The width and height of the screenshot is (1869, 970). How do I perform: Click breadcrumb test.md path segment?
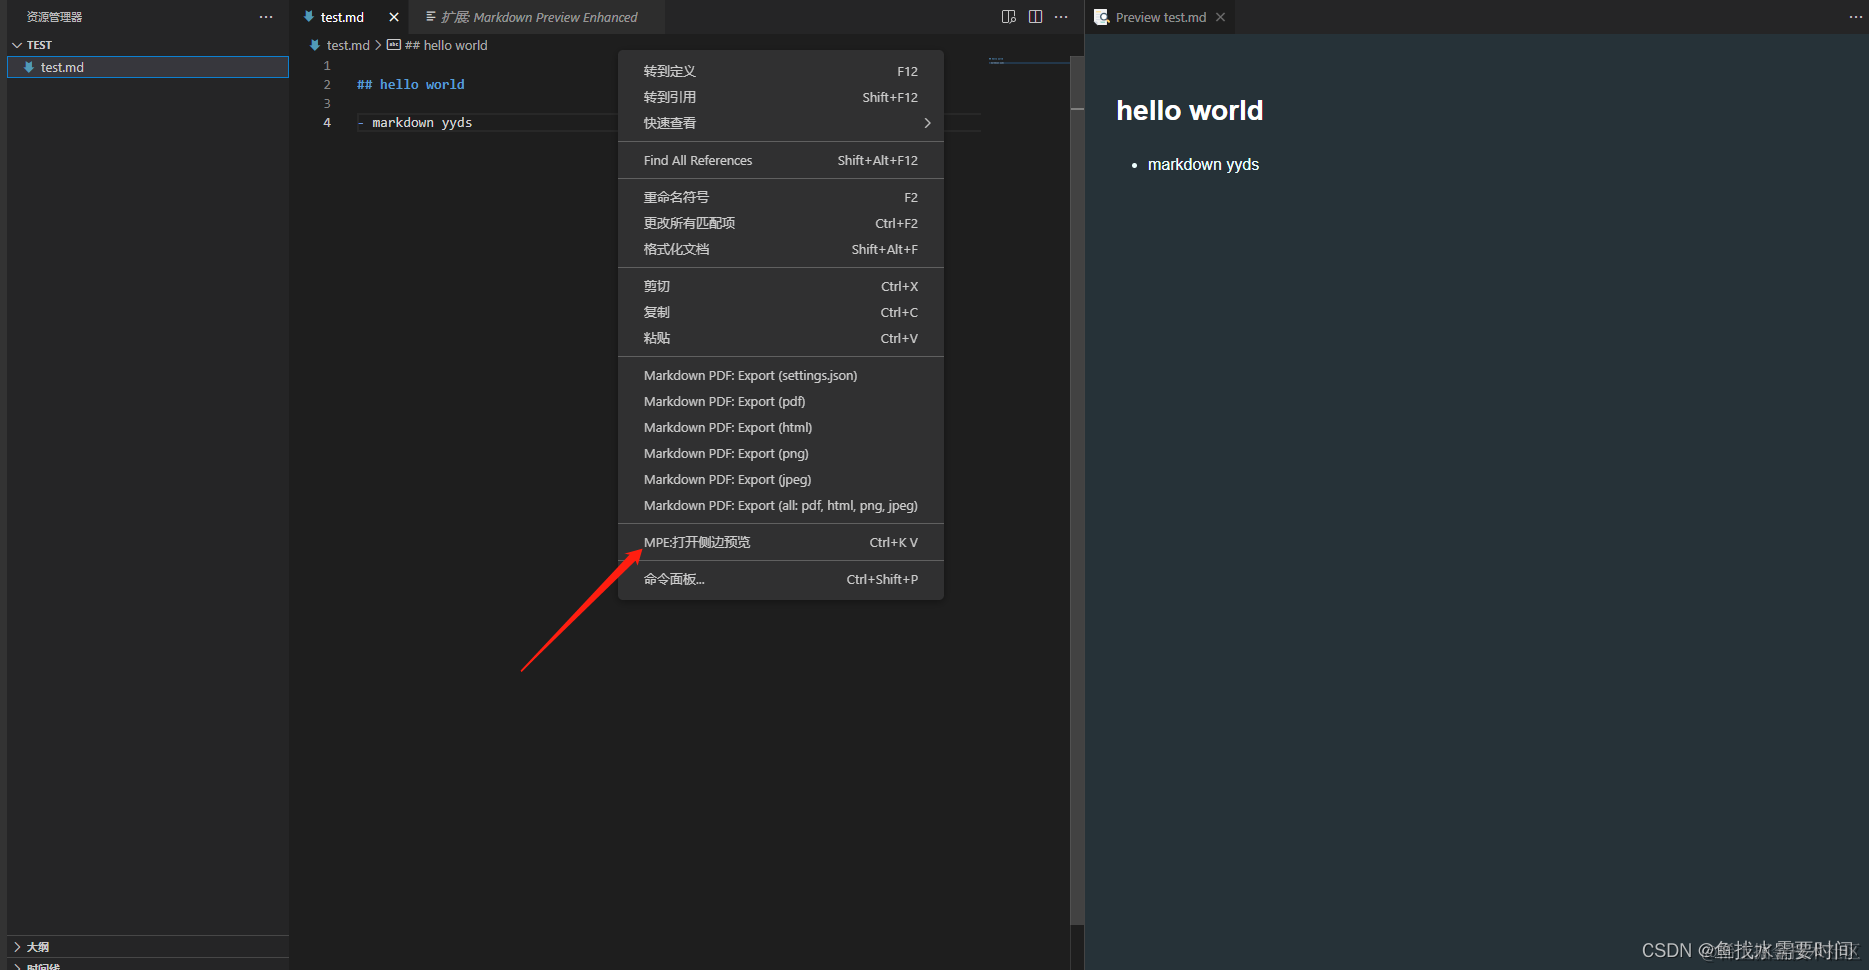coord(348,45)
